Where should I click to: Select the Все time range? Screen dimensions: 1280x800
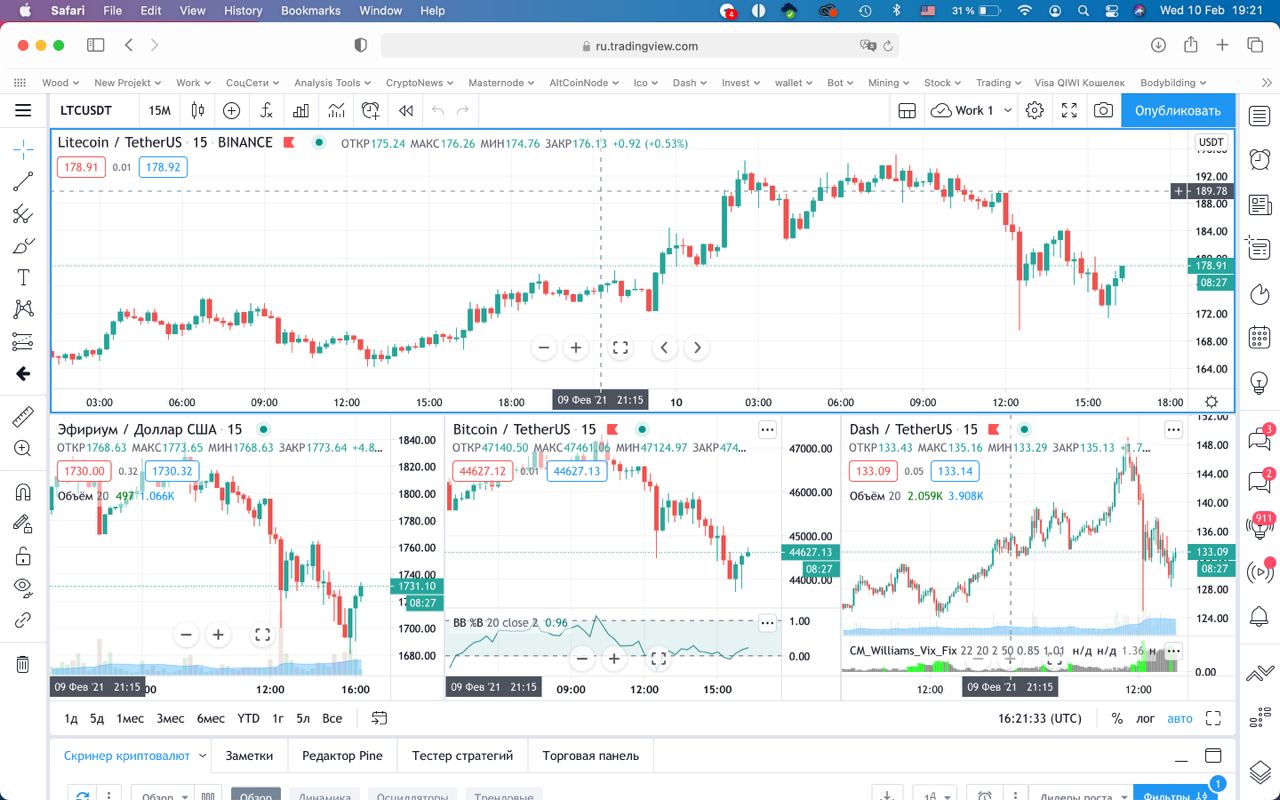coord(332,718)
